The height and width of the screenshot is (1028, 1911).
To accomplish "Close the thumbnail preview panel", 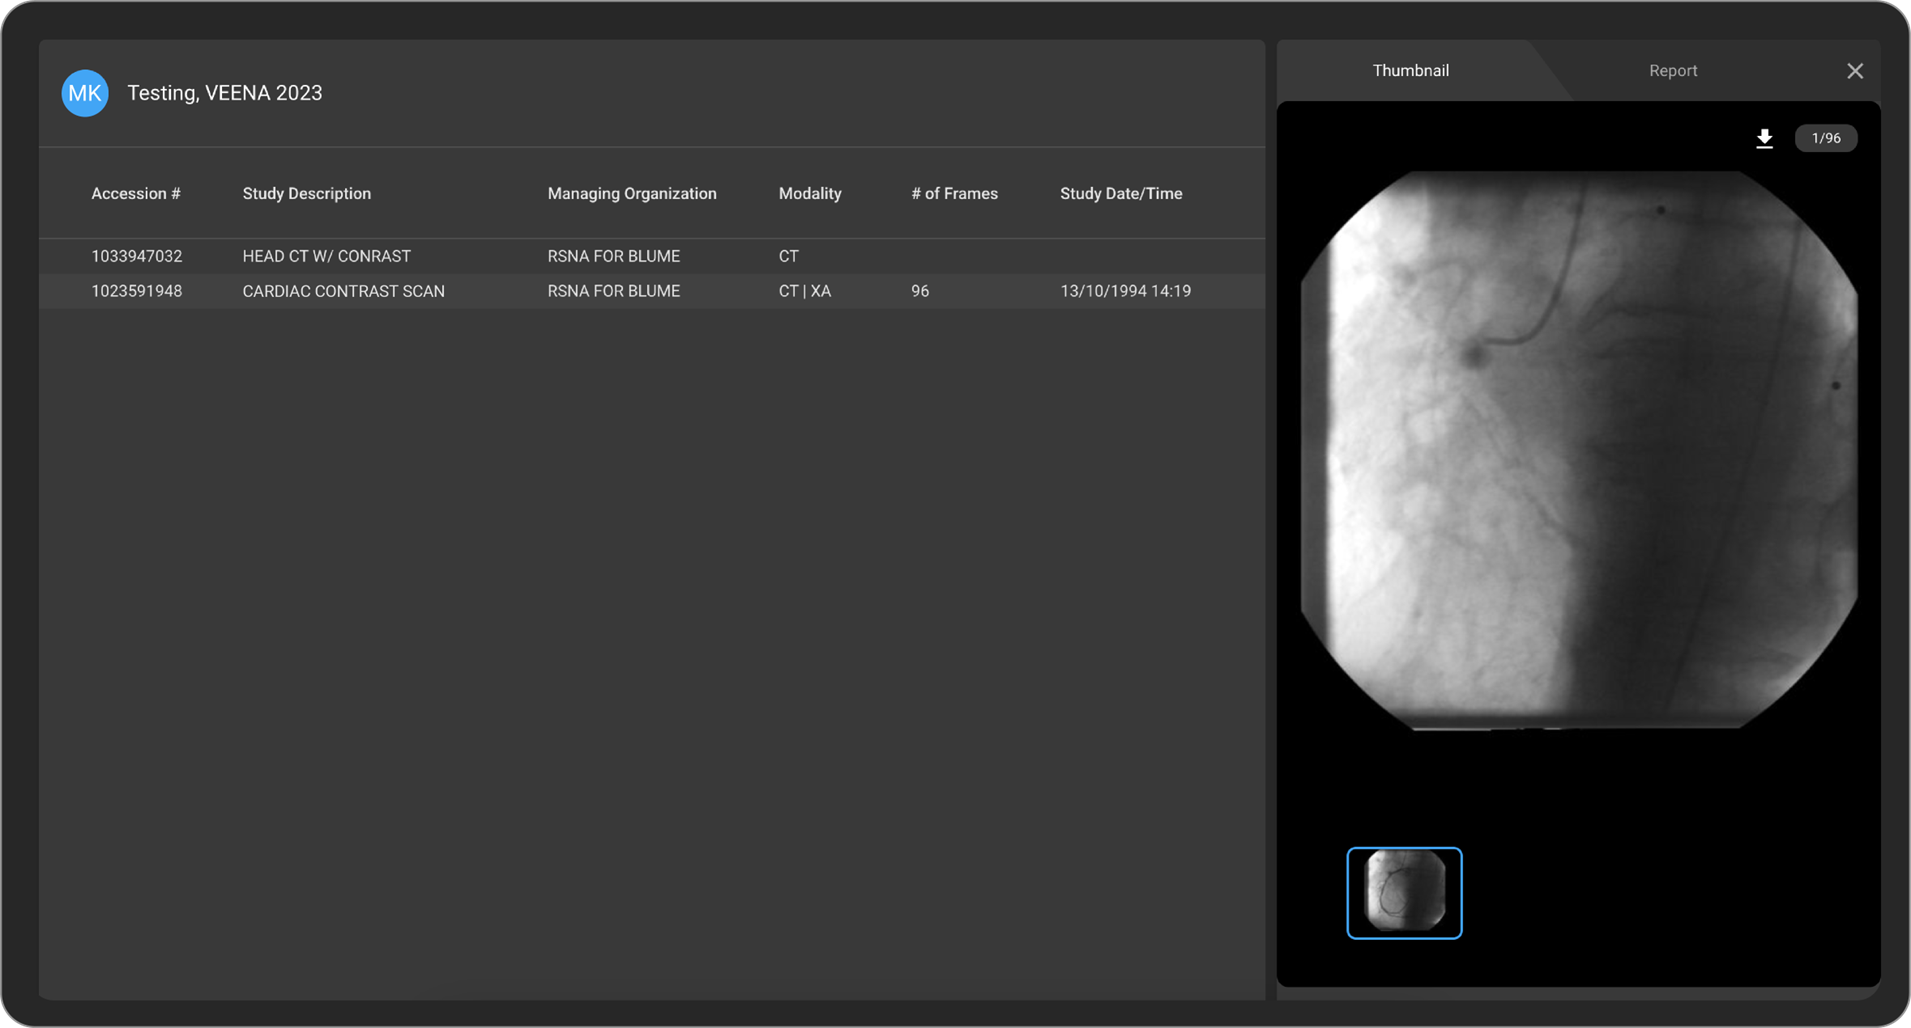I will [x=1854, y=71].
